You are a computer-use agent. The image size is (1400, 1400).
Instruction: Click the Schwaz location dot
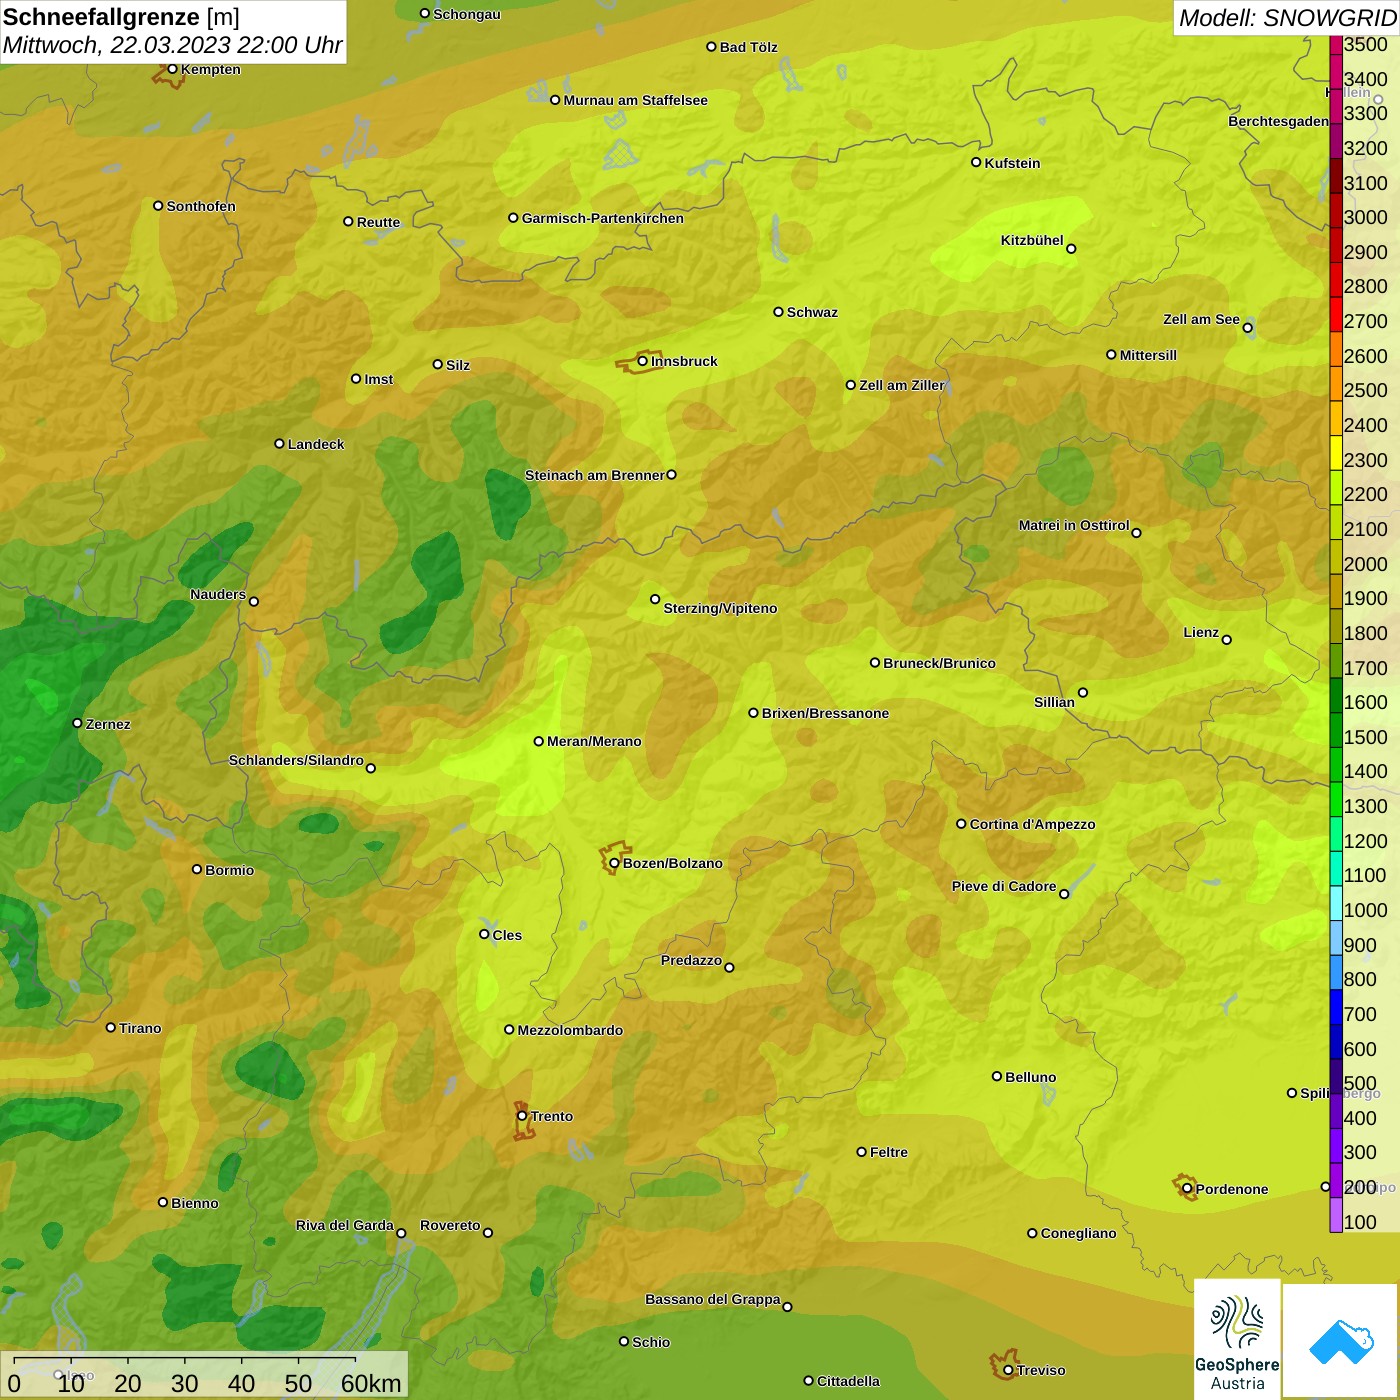point(778,312)
